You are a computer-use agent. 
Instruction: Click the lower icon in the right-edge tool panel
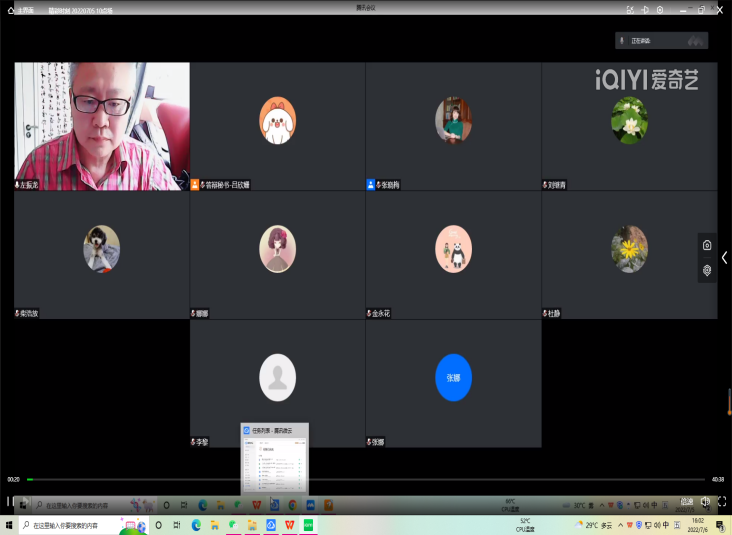707,270
